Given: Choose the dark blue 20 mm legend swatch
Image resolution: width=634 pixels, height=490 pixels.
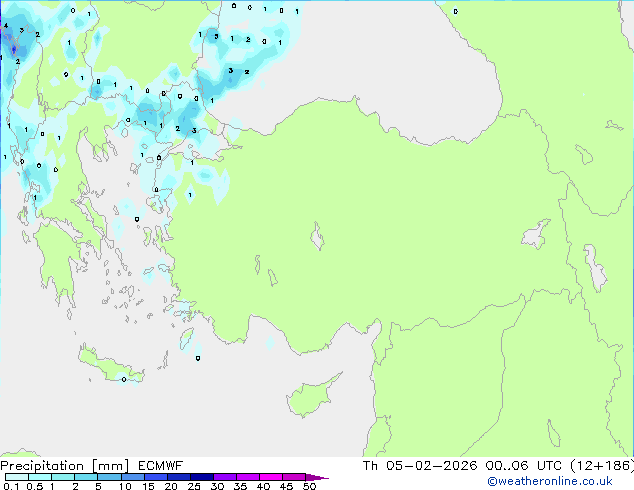Looking at the screenshot, I should (180, 477).
